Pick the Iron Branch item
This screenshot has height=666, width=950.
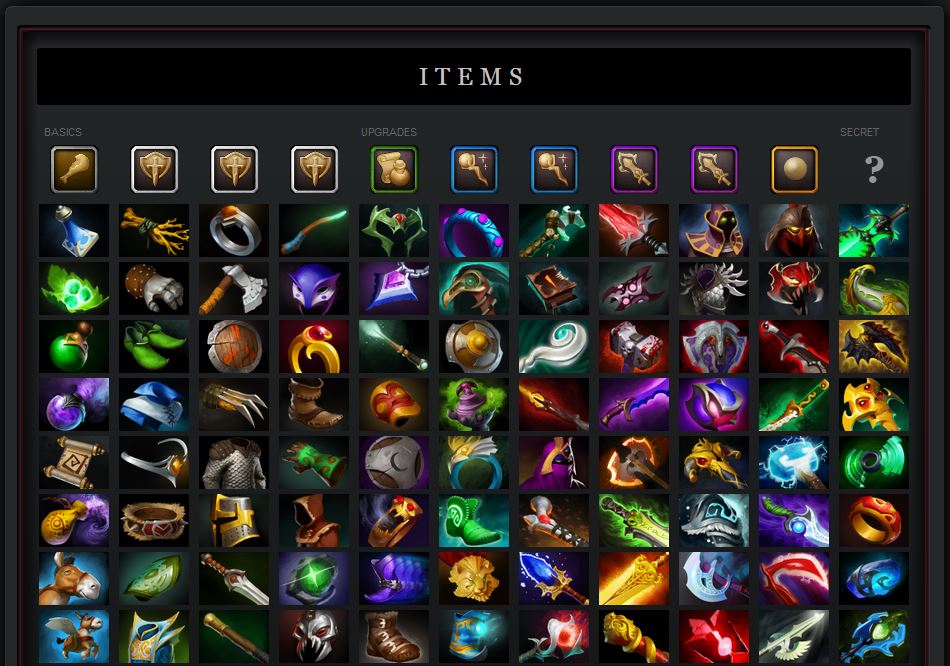154,230
